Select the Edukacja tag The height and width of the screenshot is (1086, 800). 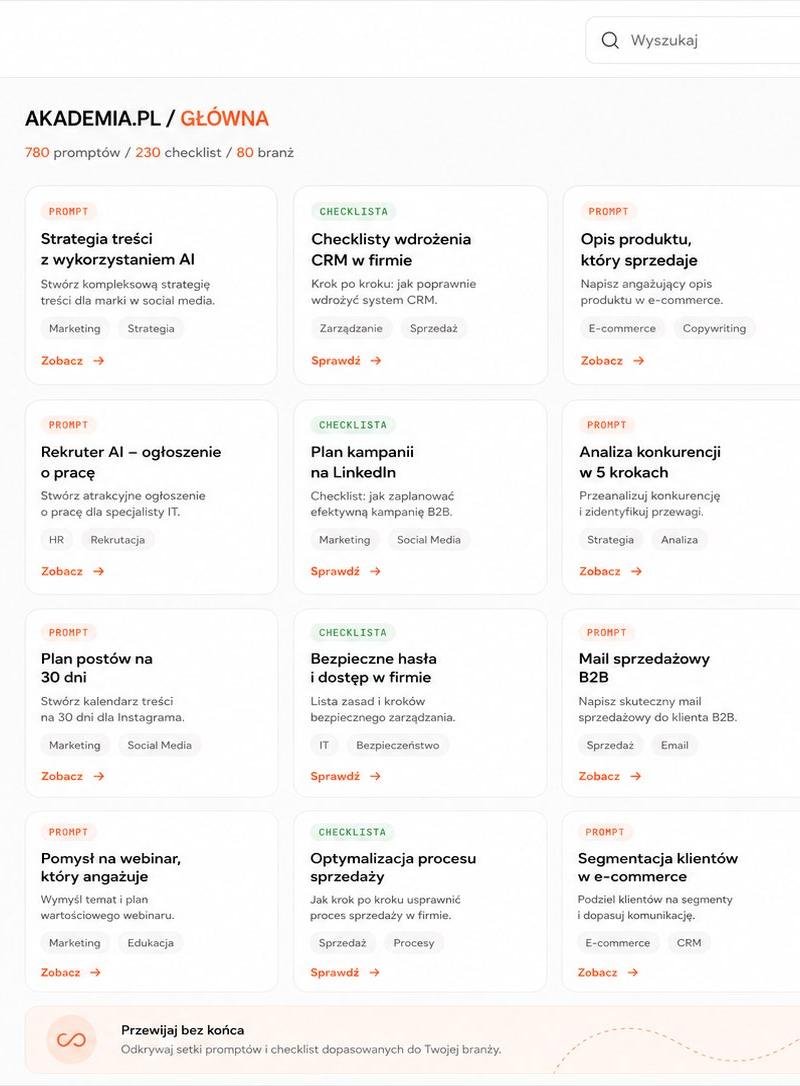click(150, 943)
